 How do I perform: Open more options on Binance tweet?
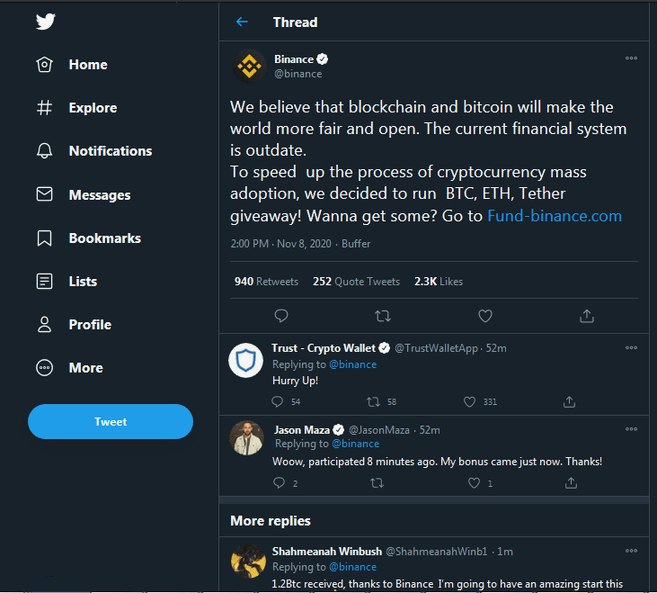[x=631, y=58]
